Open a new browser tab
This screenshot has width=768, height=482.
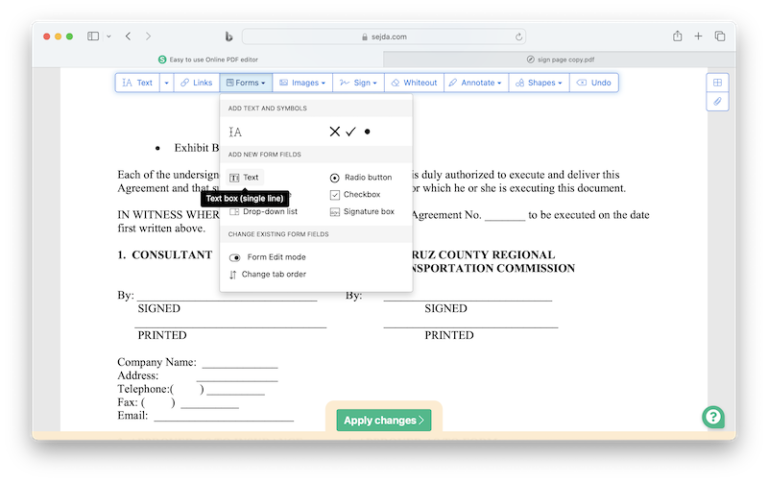coord(698,36)
